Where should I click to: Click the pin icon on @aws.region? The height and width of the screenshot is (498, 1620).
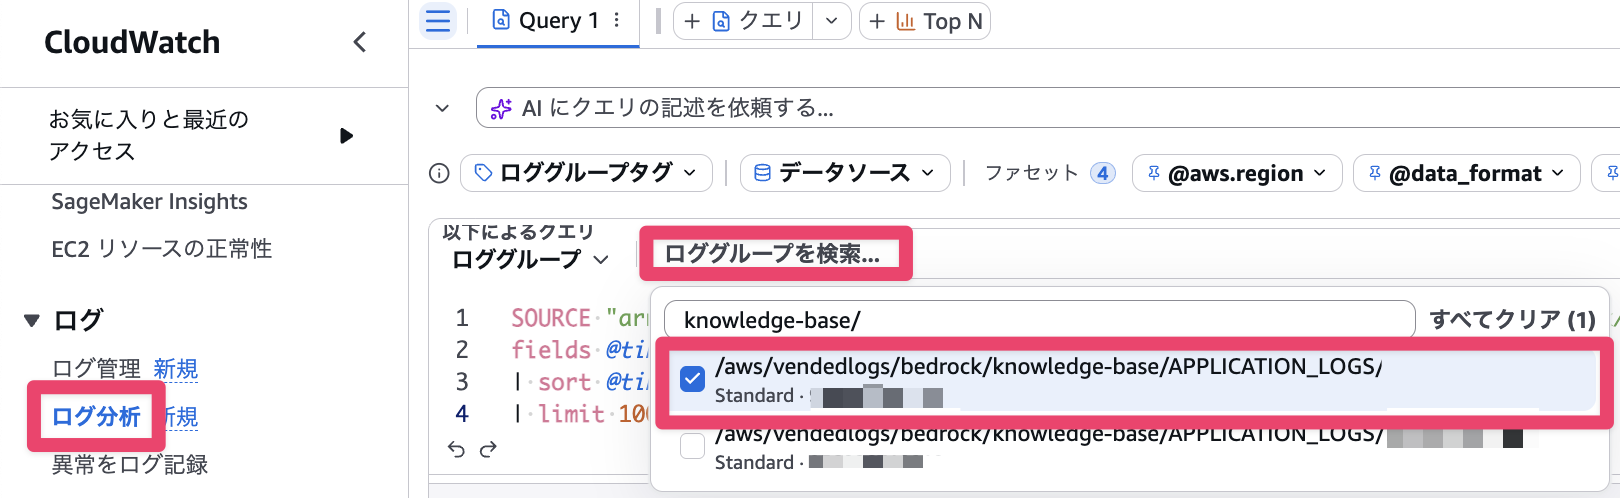click(x=1153, y=173)
